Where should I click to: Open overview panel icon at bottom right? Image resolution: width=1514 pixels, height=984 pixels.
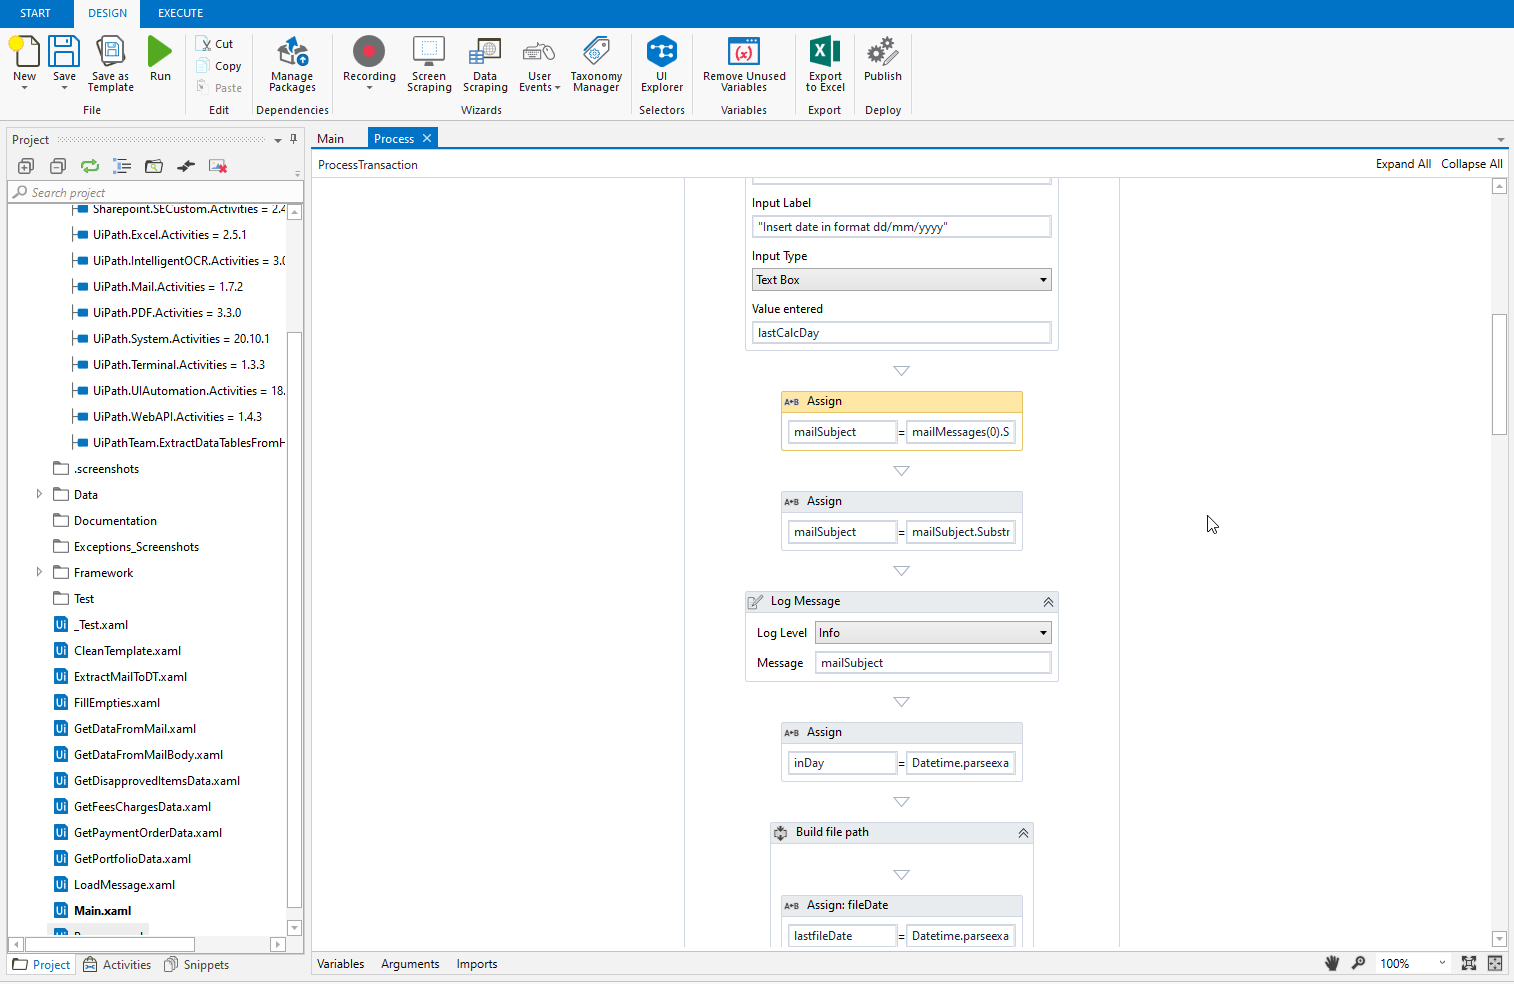coord(1495,963)
